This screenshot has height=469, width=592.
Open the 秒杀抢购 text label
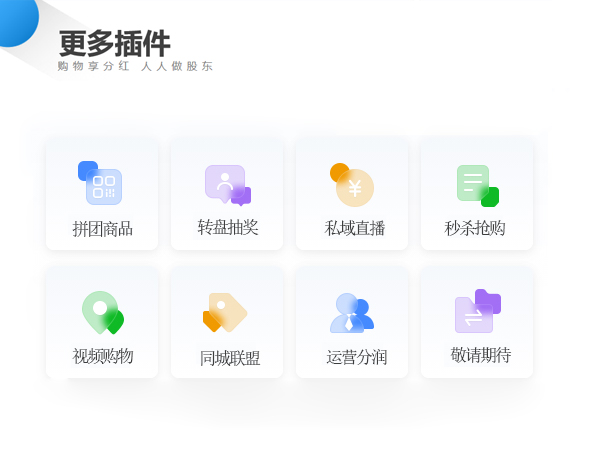pyautogui.click(x=475, y=228)
